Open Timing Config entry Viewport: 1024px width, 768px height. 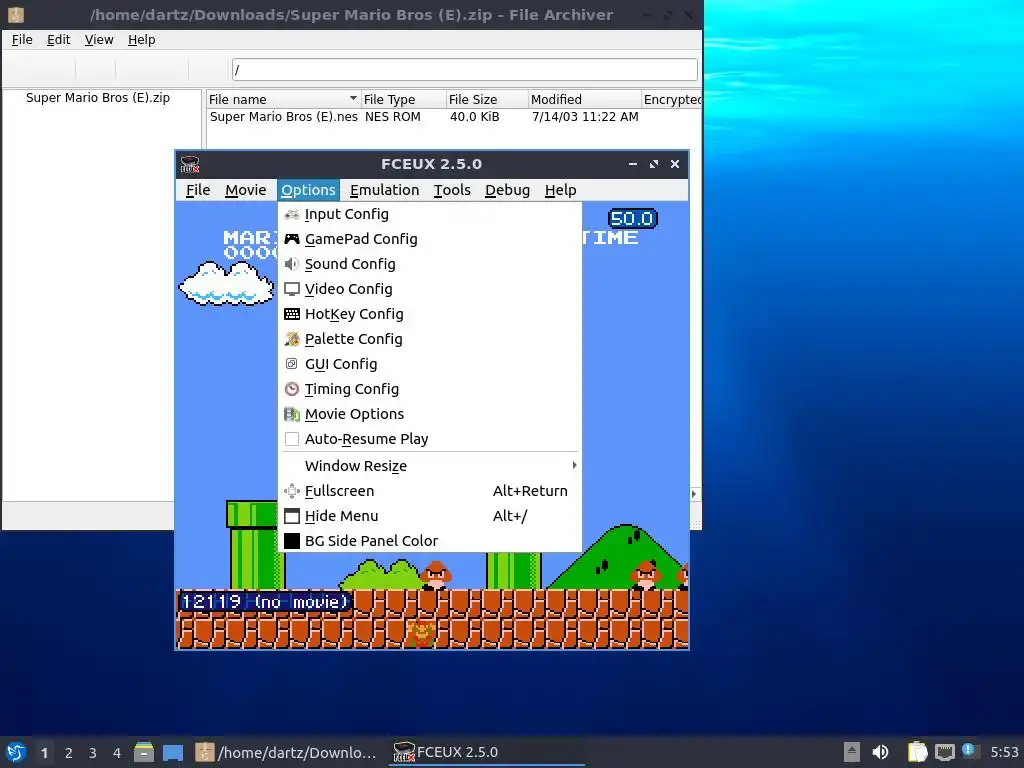click(x=430, y=389)
